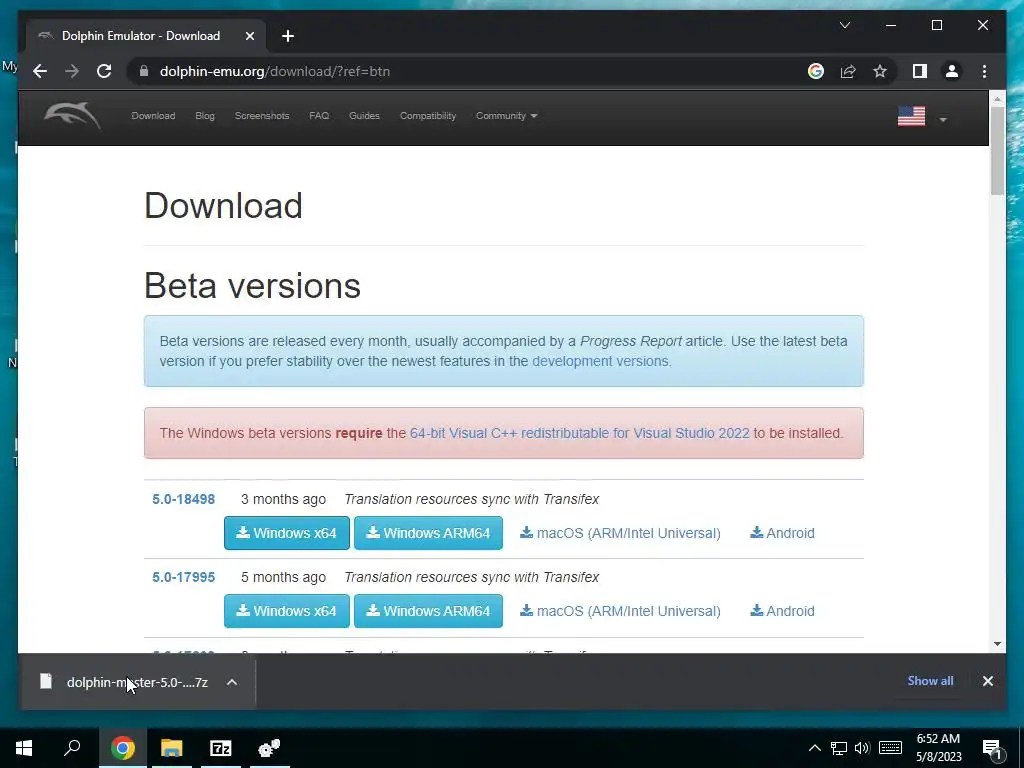Toggle the Chrome side panel
The height and width of the screenshot is (768, 1024).
920,71
